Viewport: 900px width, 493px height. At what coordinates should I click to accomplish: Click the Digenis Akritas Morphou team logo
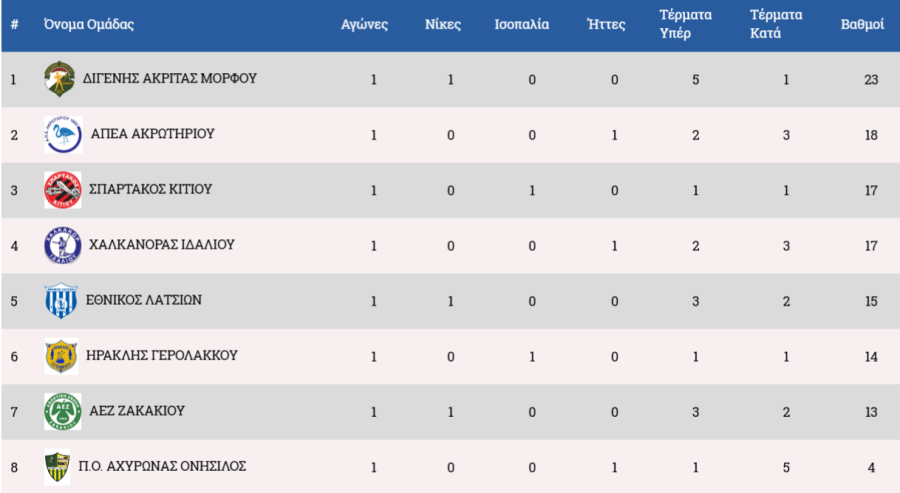59,79
